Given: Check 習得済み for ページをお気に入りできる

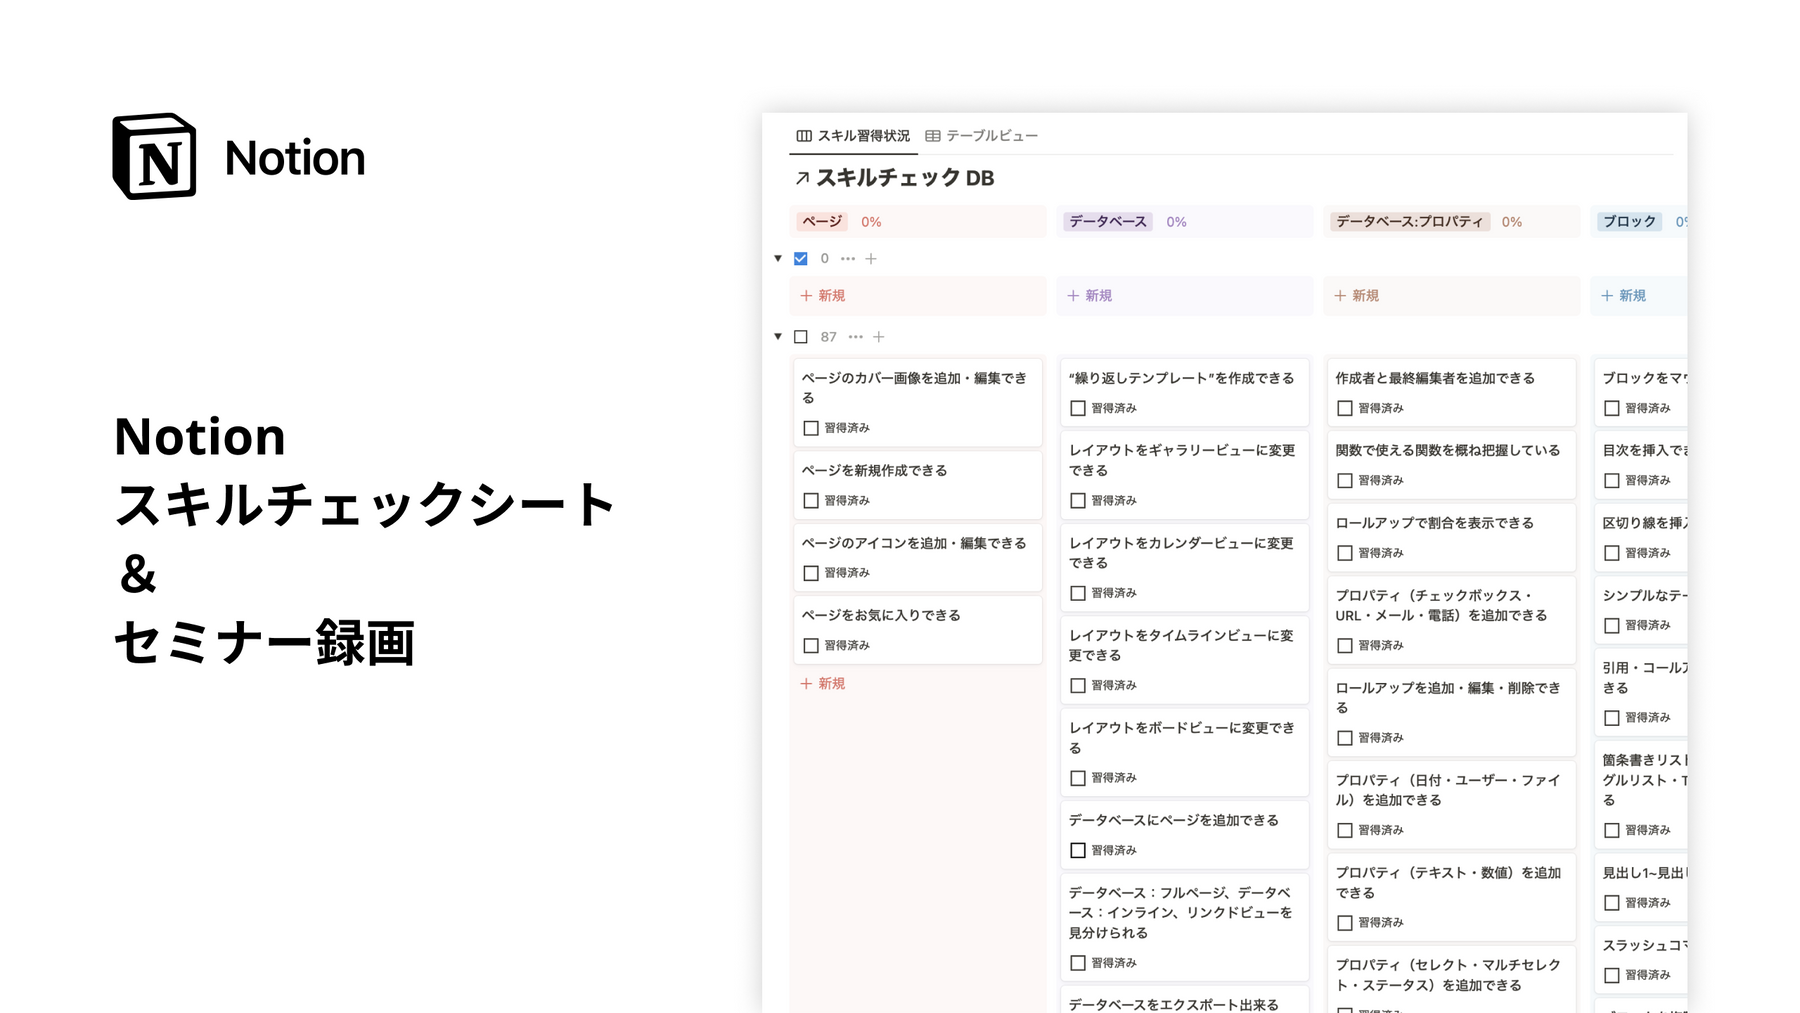Looking at the screenshot, I should tap(811, 646).
